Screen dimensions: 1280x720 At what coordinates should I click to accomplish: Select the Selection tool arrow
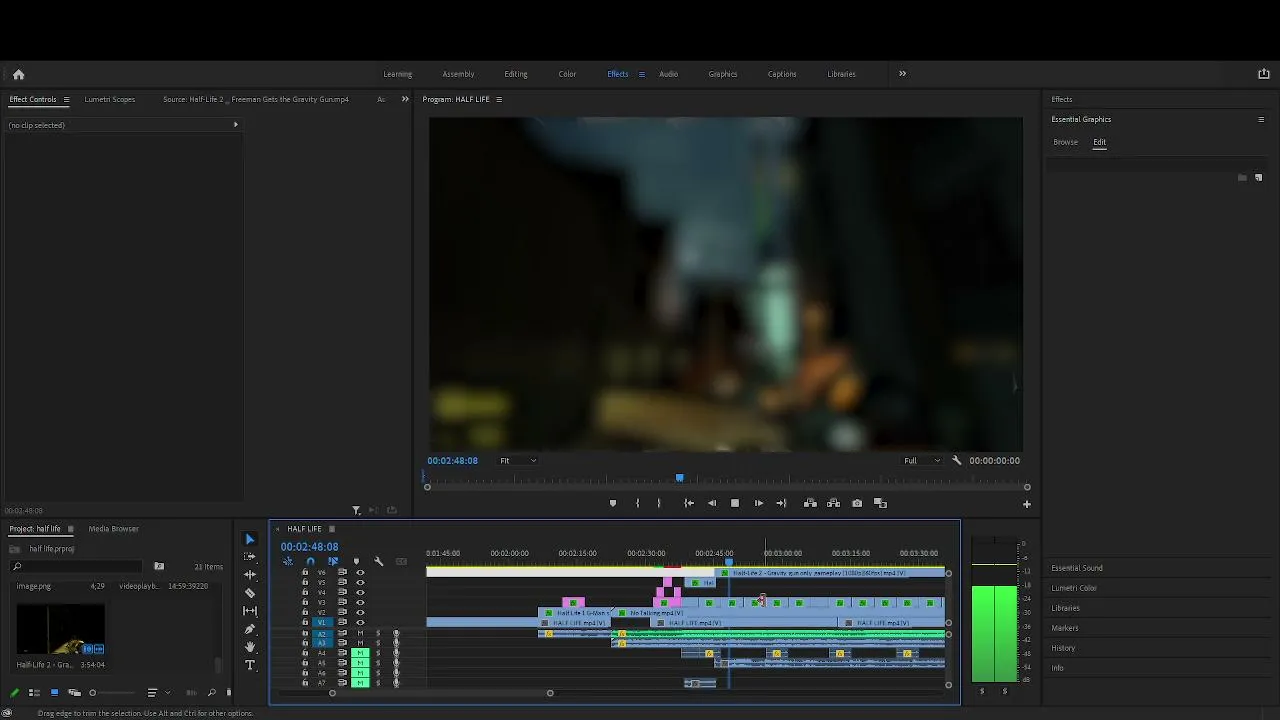(250, 539)
